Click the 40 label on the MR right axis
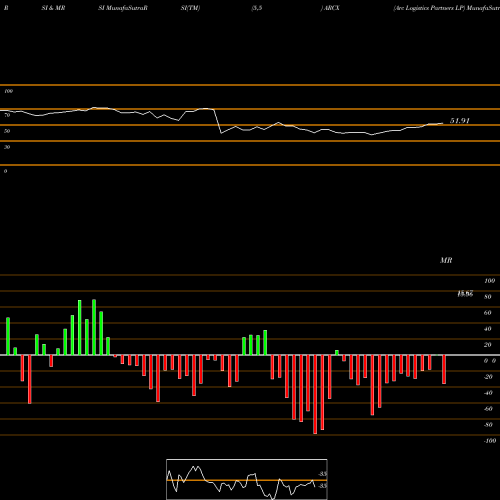The width and height of the screenshot is (500, 500). tap(488, 329)
